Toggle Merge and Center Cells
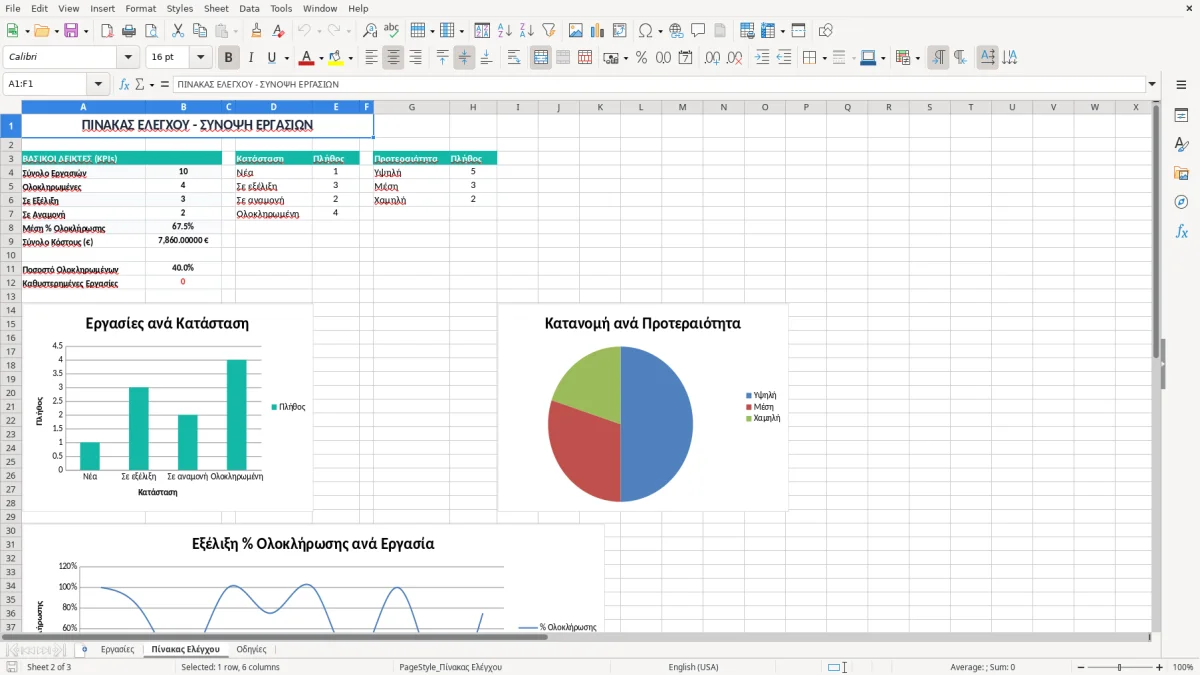Screen dimensions: 1200x675 point(541,58)
